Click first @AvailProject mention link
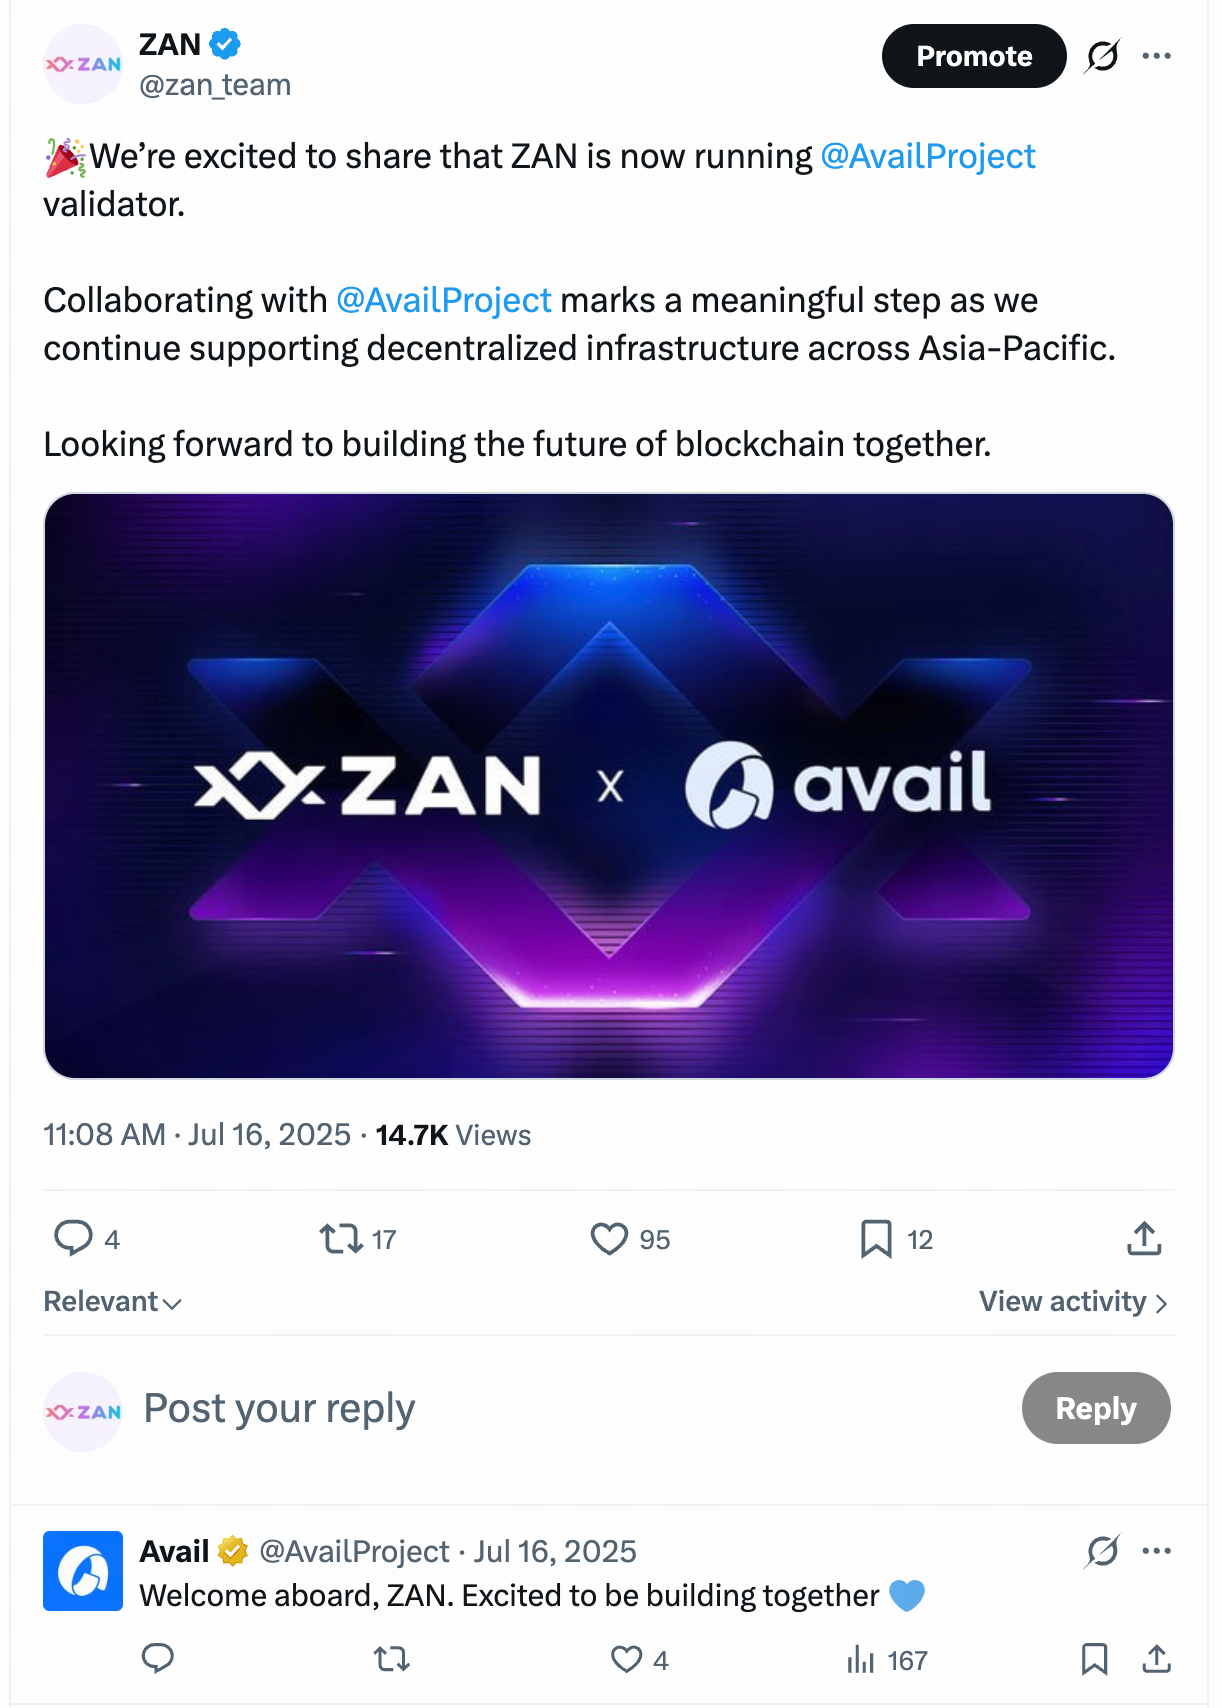 (927, 157)
